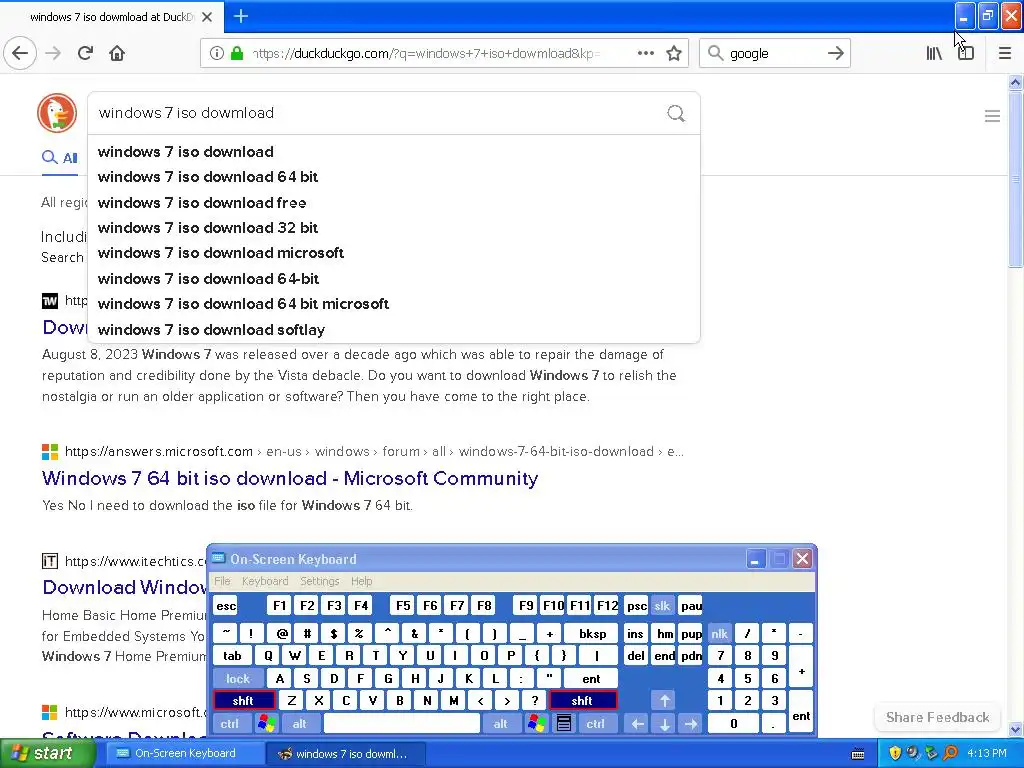Show site information via the info icon
This screenshot has width=1024, height=768.
click(217, 53)
